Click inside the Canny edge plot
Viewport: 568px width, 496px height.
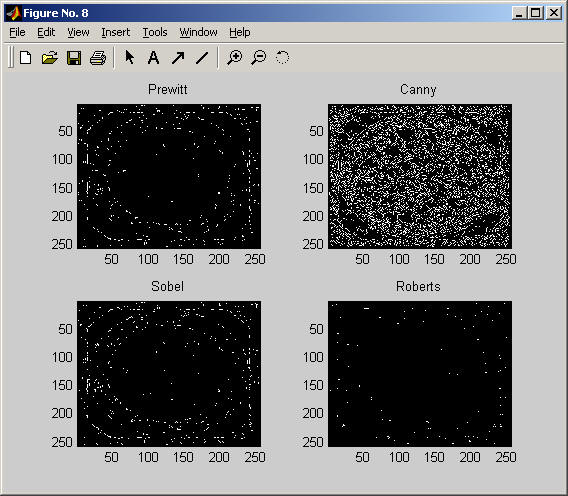pyautogui.click(x=420, y=176)
